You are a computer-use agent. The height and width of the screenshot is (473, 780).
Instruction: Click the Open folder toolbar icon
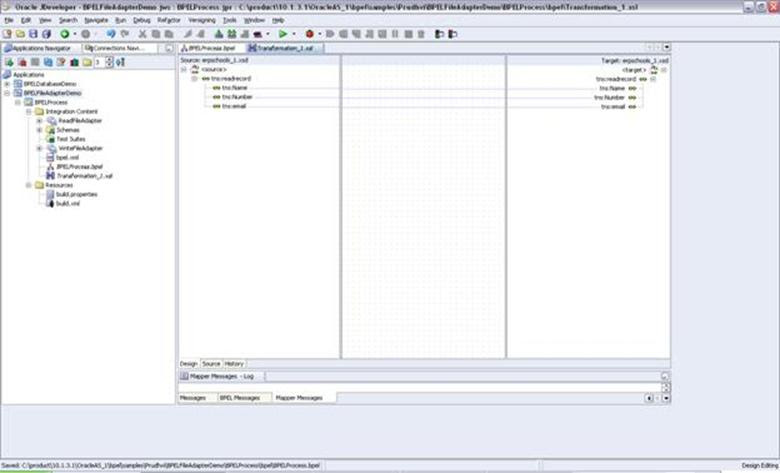click(20, 34)
